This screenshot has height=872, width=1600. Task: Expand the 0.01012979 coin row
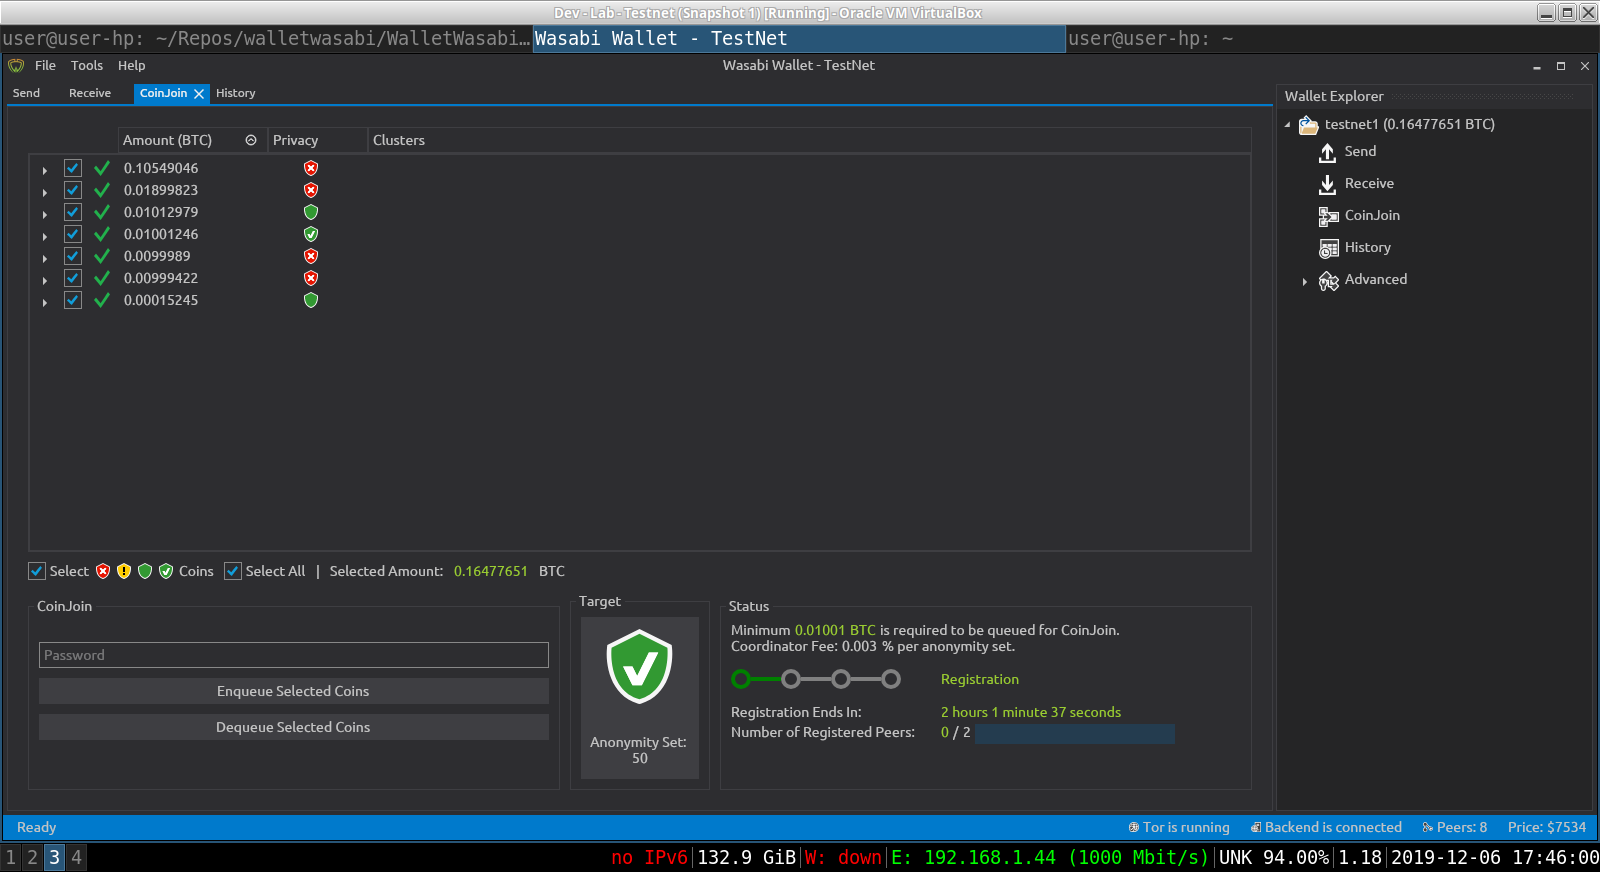45,214
